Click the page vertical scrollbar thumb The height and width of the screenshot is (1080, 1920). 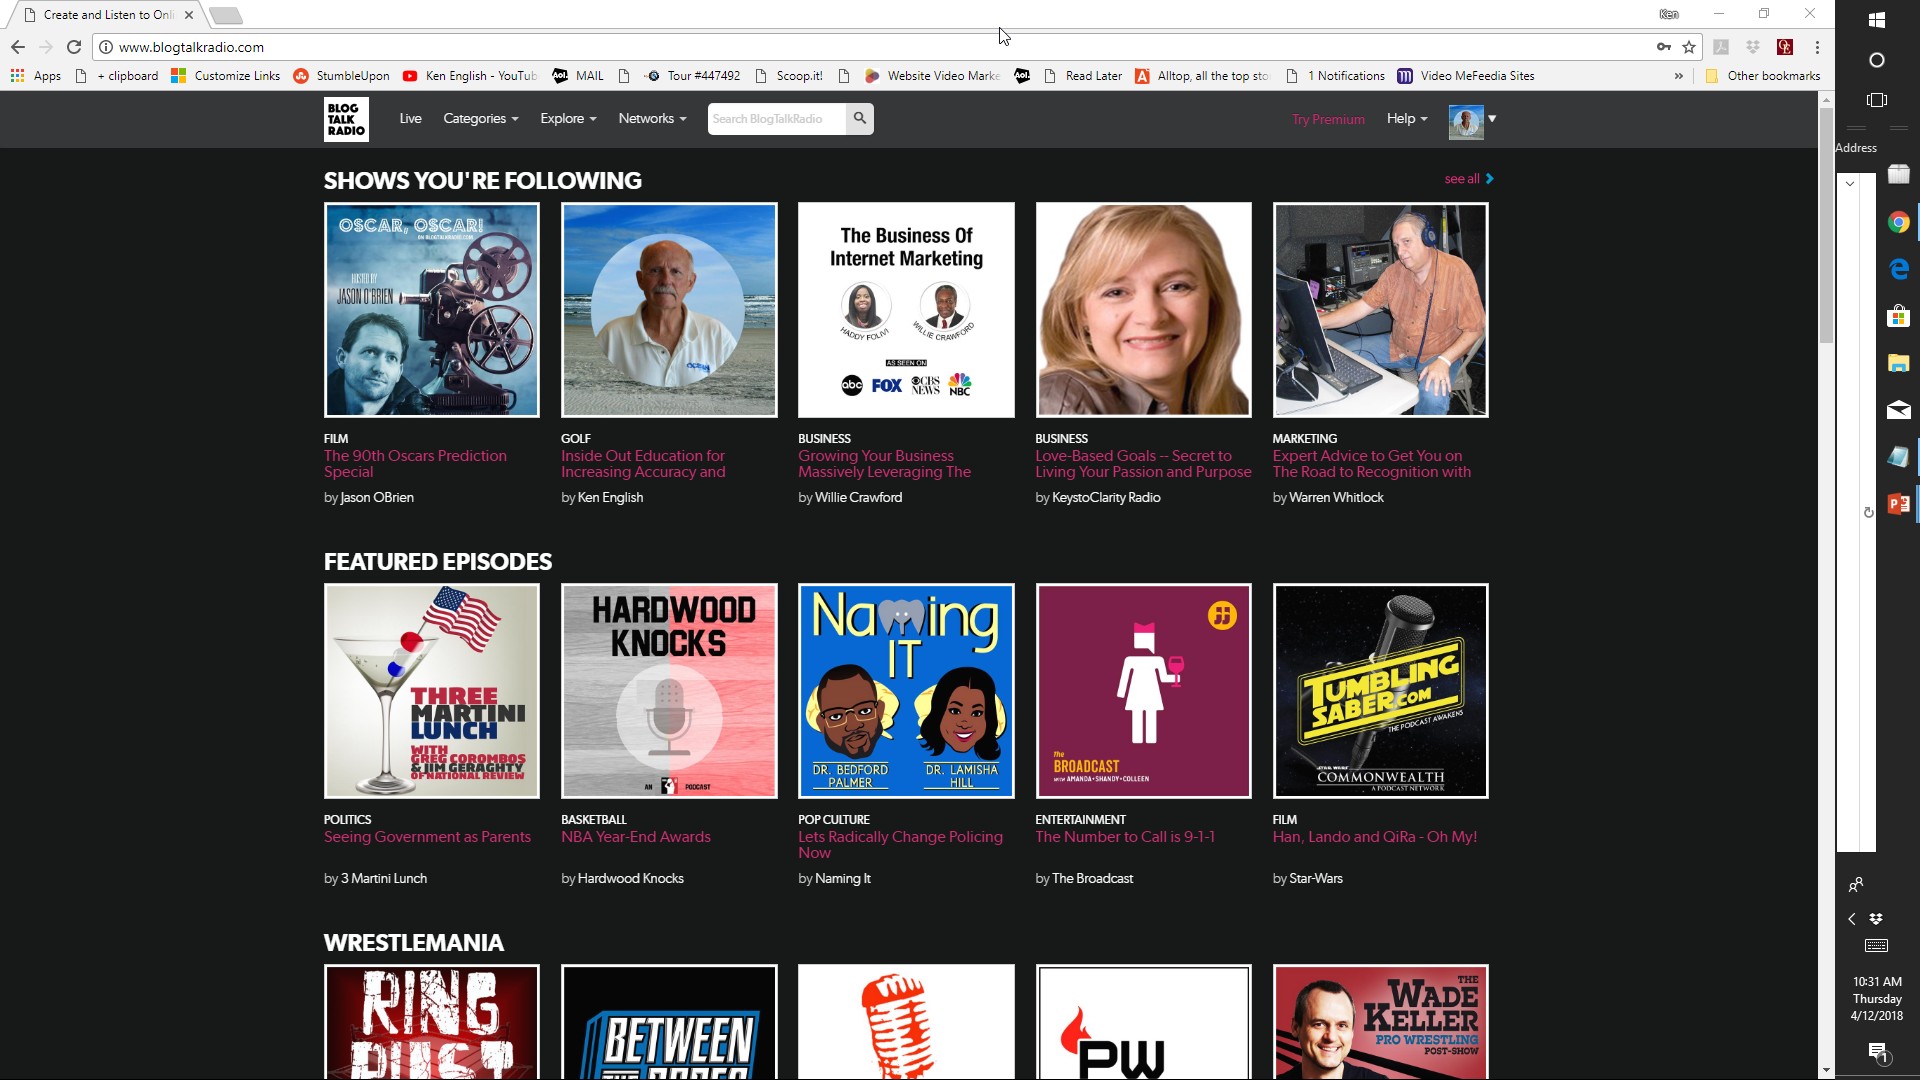pyautogui.click(x=1826, y=225)
